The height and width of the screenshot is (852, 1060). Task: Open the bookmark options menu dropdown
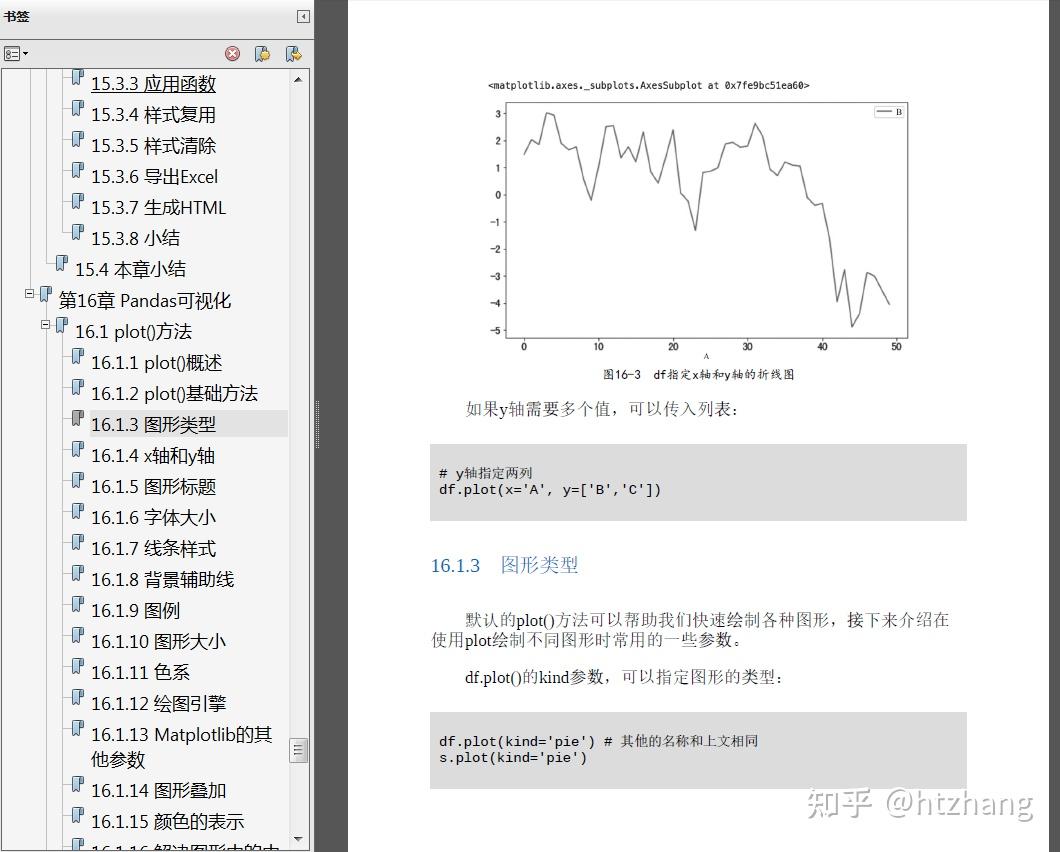coord(16,53)
